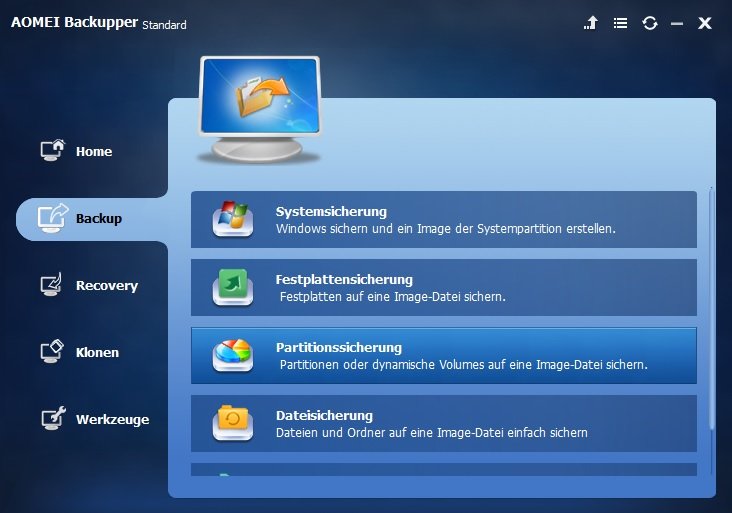Switch to the Recovery tab label
This screenshot has width=732, height=513.
[107, 286]
